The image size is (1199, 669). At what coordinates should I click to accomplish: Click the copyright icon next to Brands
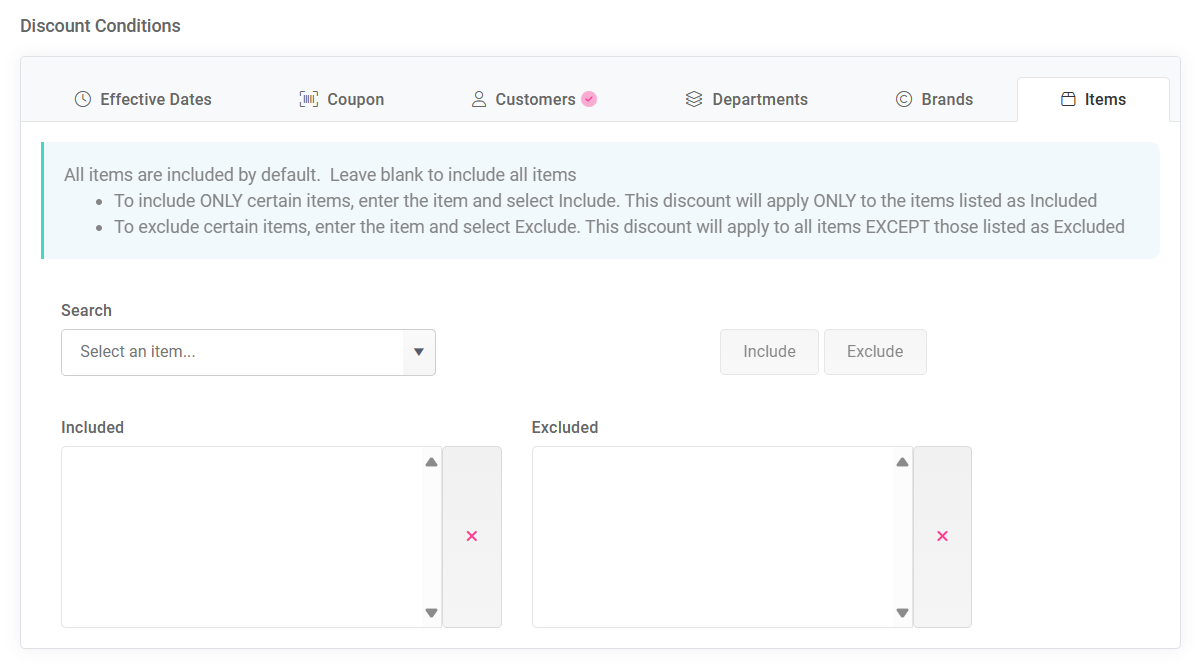pos(904,99)
